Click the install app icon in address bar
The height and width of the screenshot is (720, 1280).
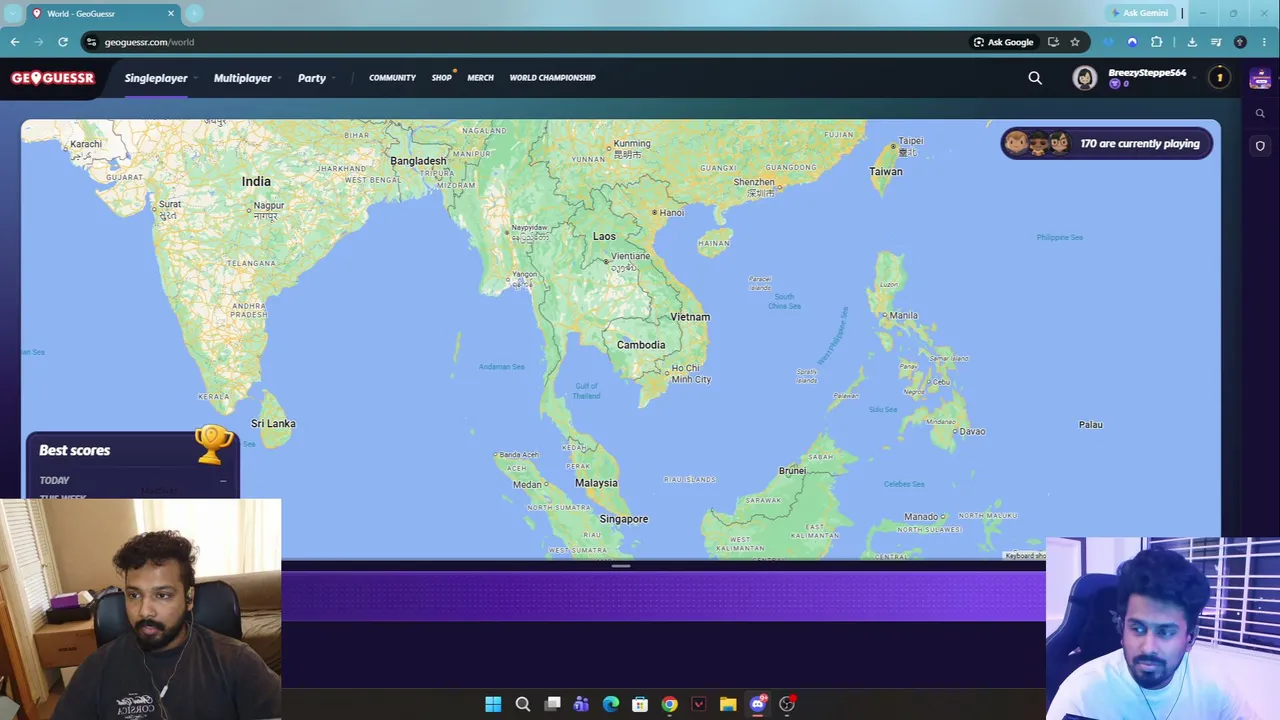pyautogui.click(x=1053, y=42)
